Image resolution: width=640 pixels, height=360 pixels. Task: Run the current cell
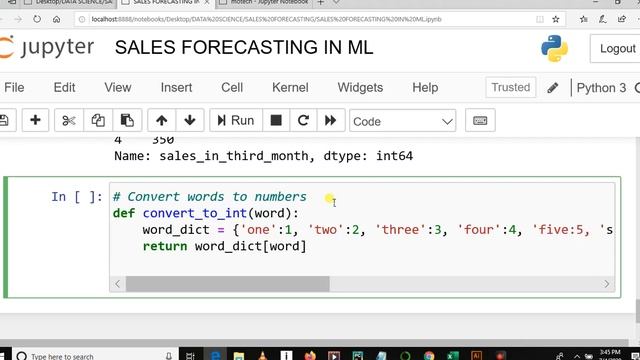236,120
